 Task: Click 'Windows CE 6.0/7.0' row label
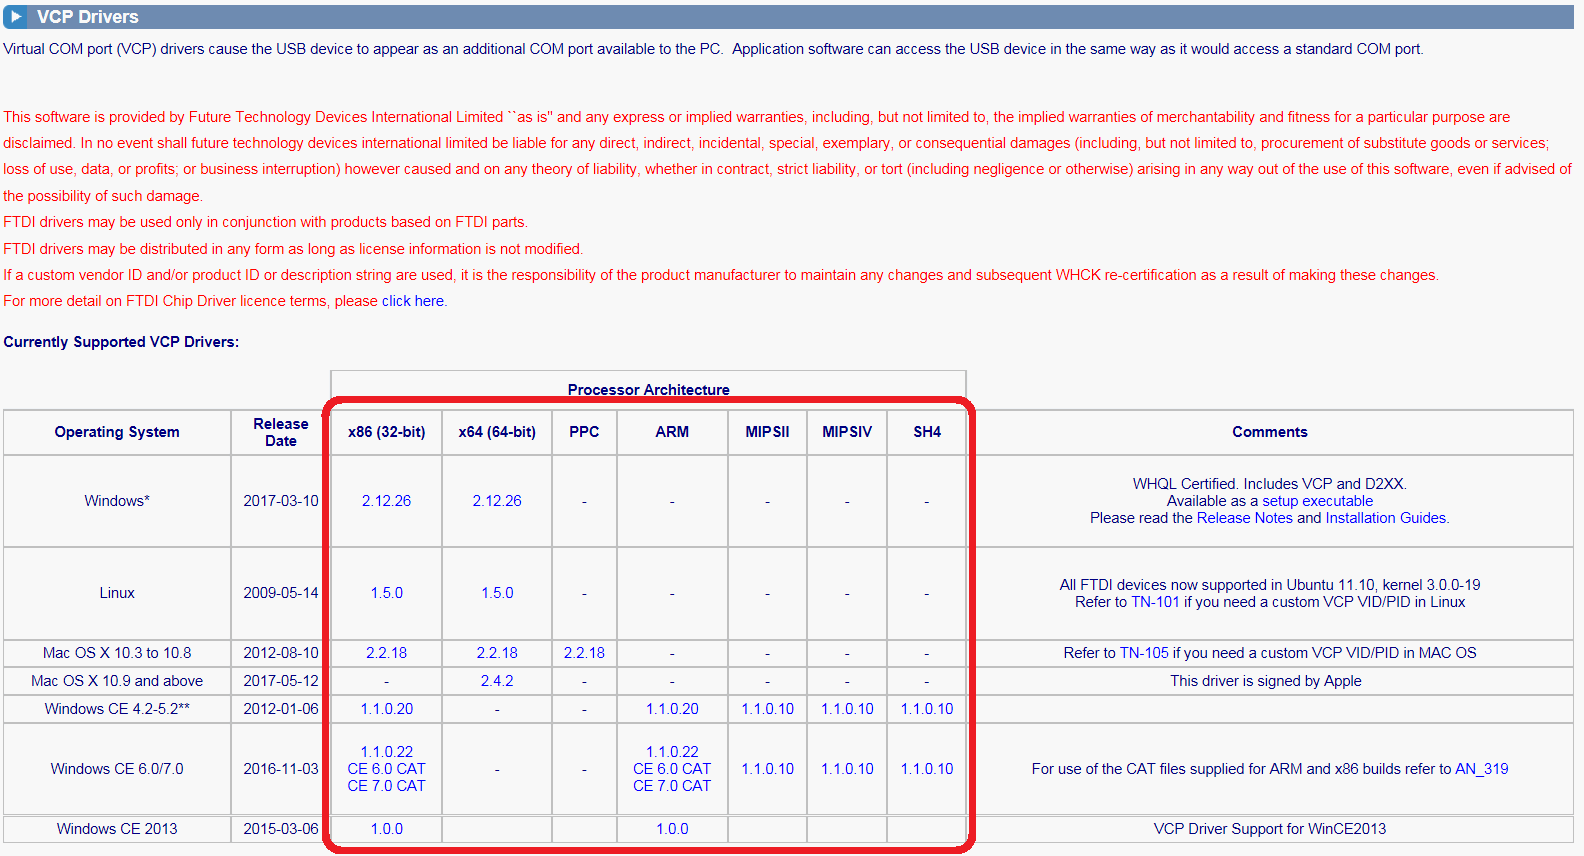(117, 769)
